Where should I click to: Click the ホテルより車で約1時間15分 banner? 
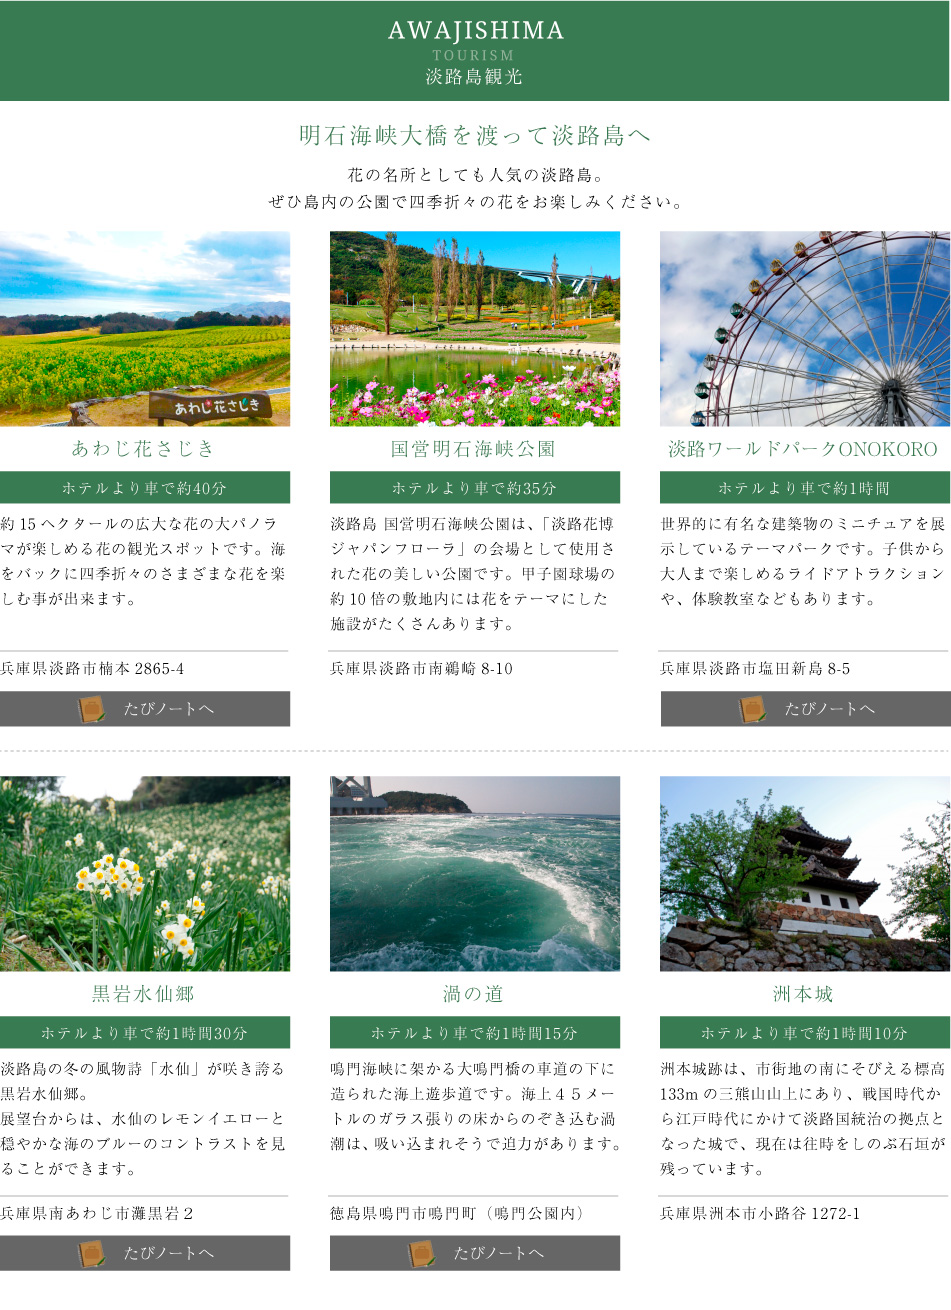pyautogui.click(x=475, y=1032)
